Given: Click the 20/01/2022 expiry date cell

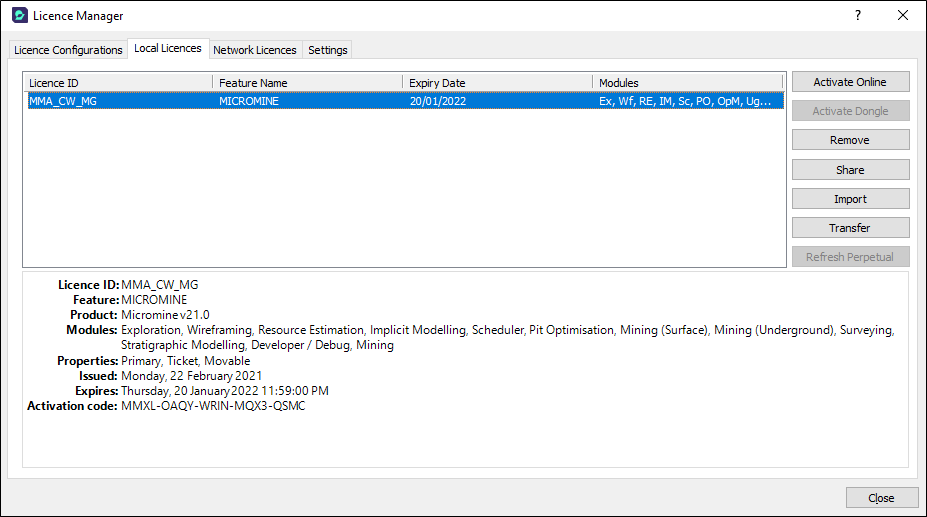Looking at the screenshot, I should 438,101.
